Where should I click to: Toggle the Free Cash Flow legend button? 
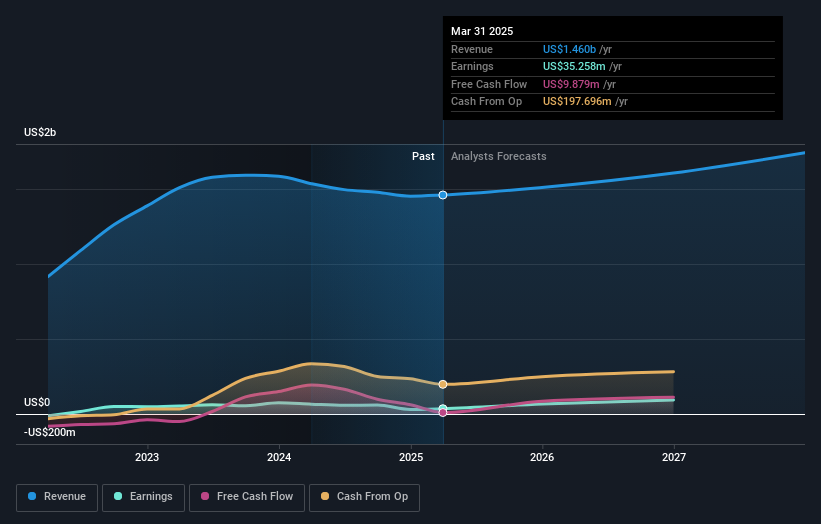247,497
